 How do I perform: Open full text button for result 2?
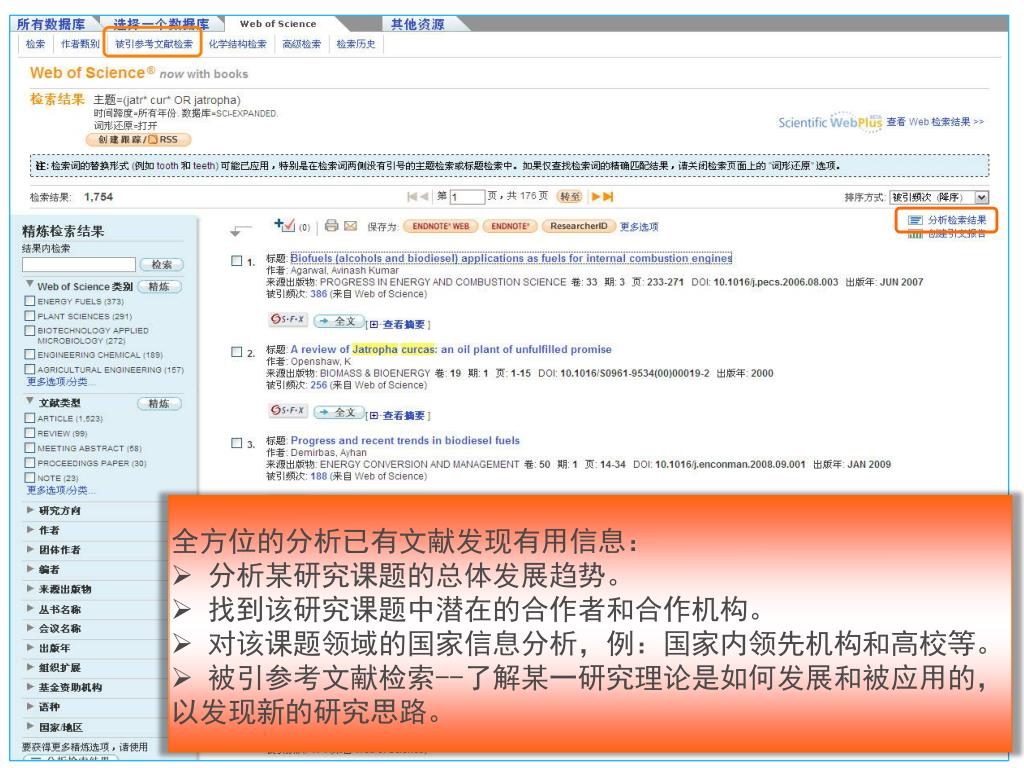click(x=338, y=412)
